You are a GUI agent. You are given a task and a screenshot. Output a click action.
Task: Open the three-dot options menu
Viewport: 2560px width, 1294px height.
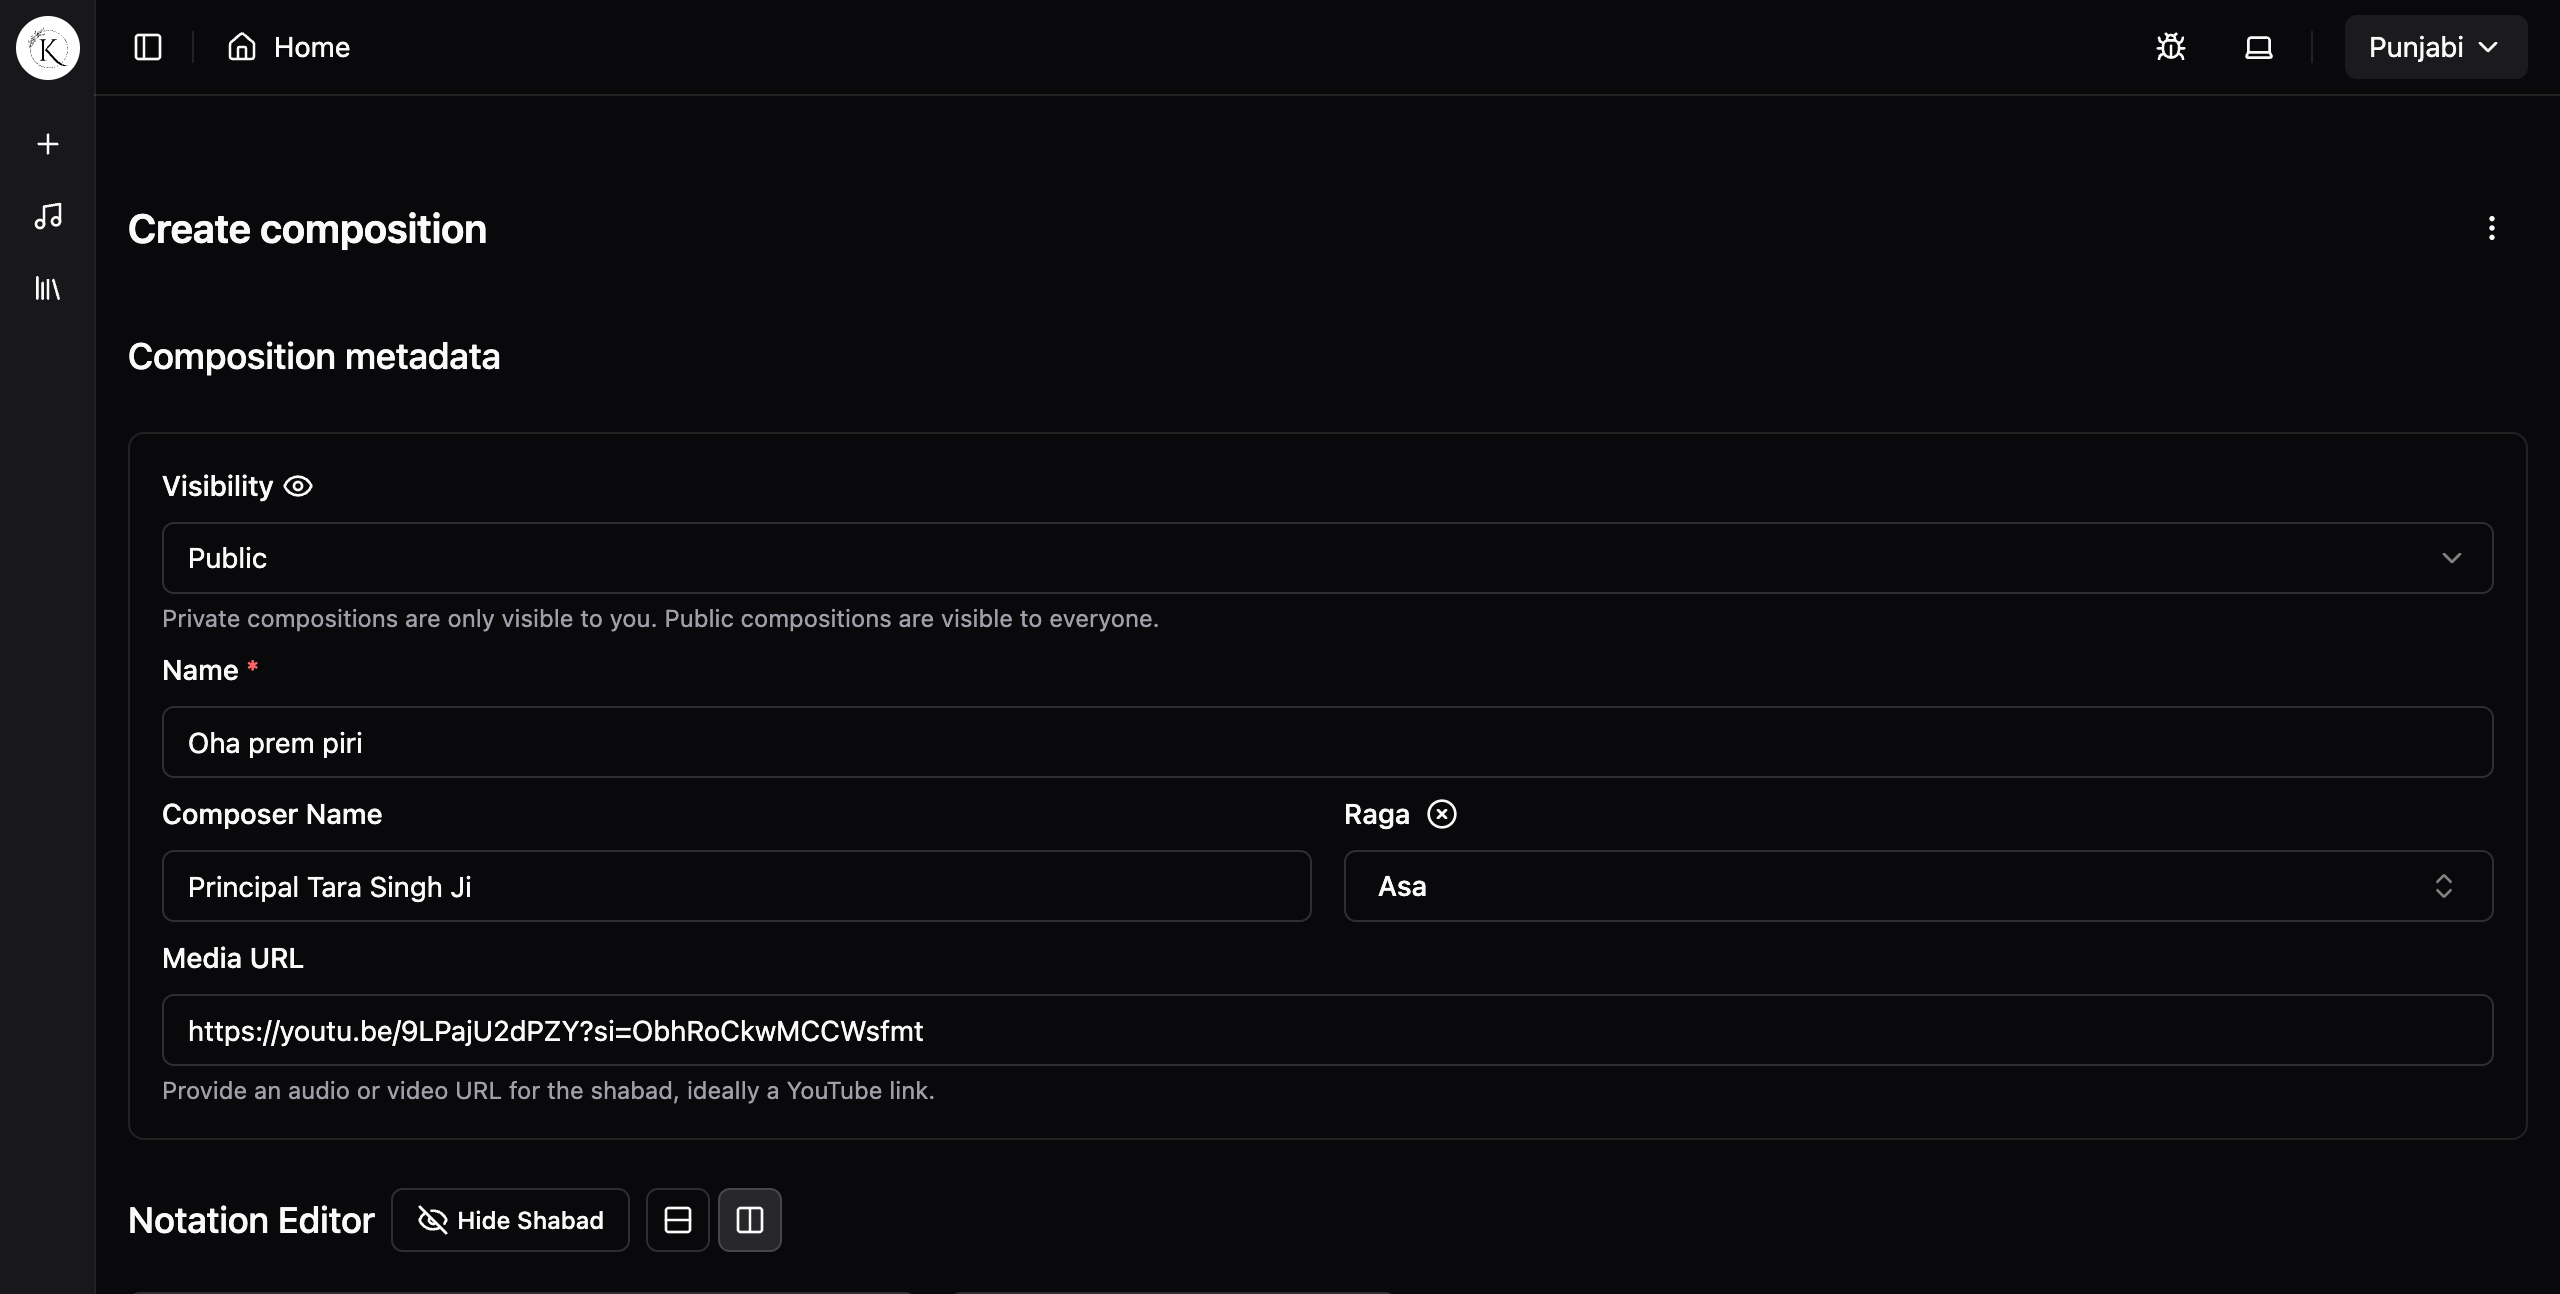[x=2491, y=228]
